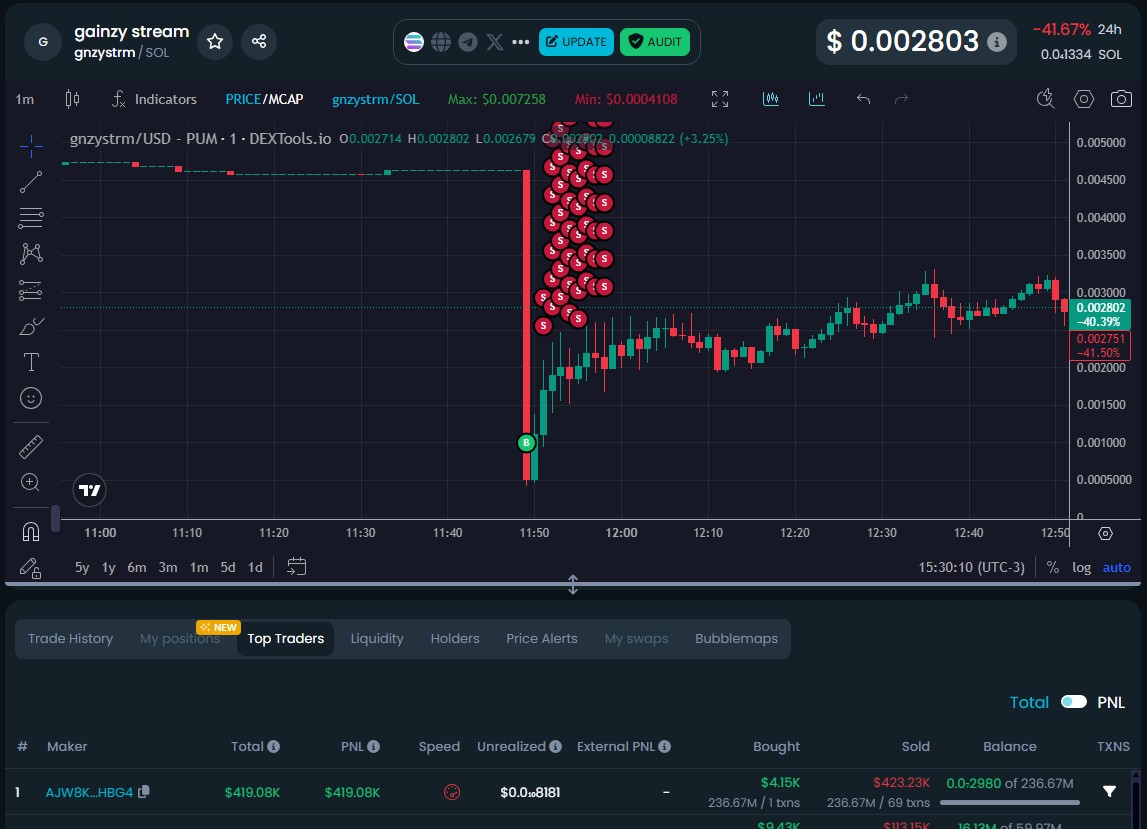Open the Telegram link icon
The image size is (1147, 829).
(x=467, y=42)
